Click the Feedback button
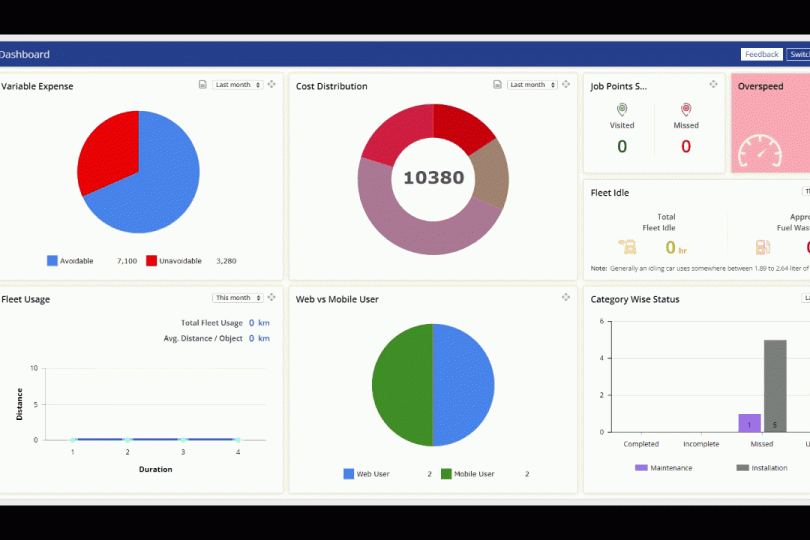810x540 pixels. tap(761, 55)
